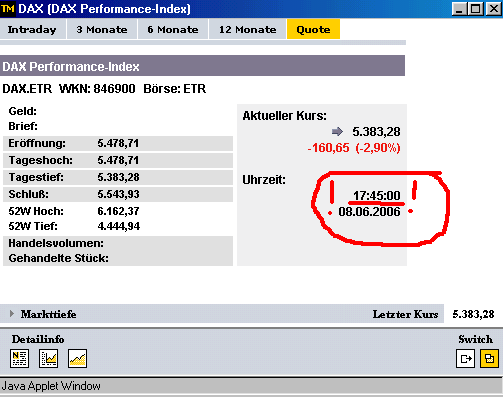Click the gray trend arrow beside current price
Screen dimensions: 503x397
click(337, 132)
